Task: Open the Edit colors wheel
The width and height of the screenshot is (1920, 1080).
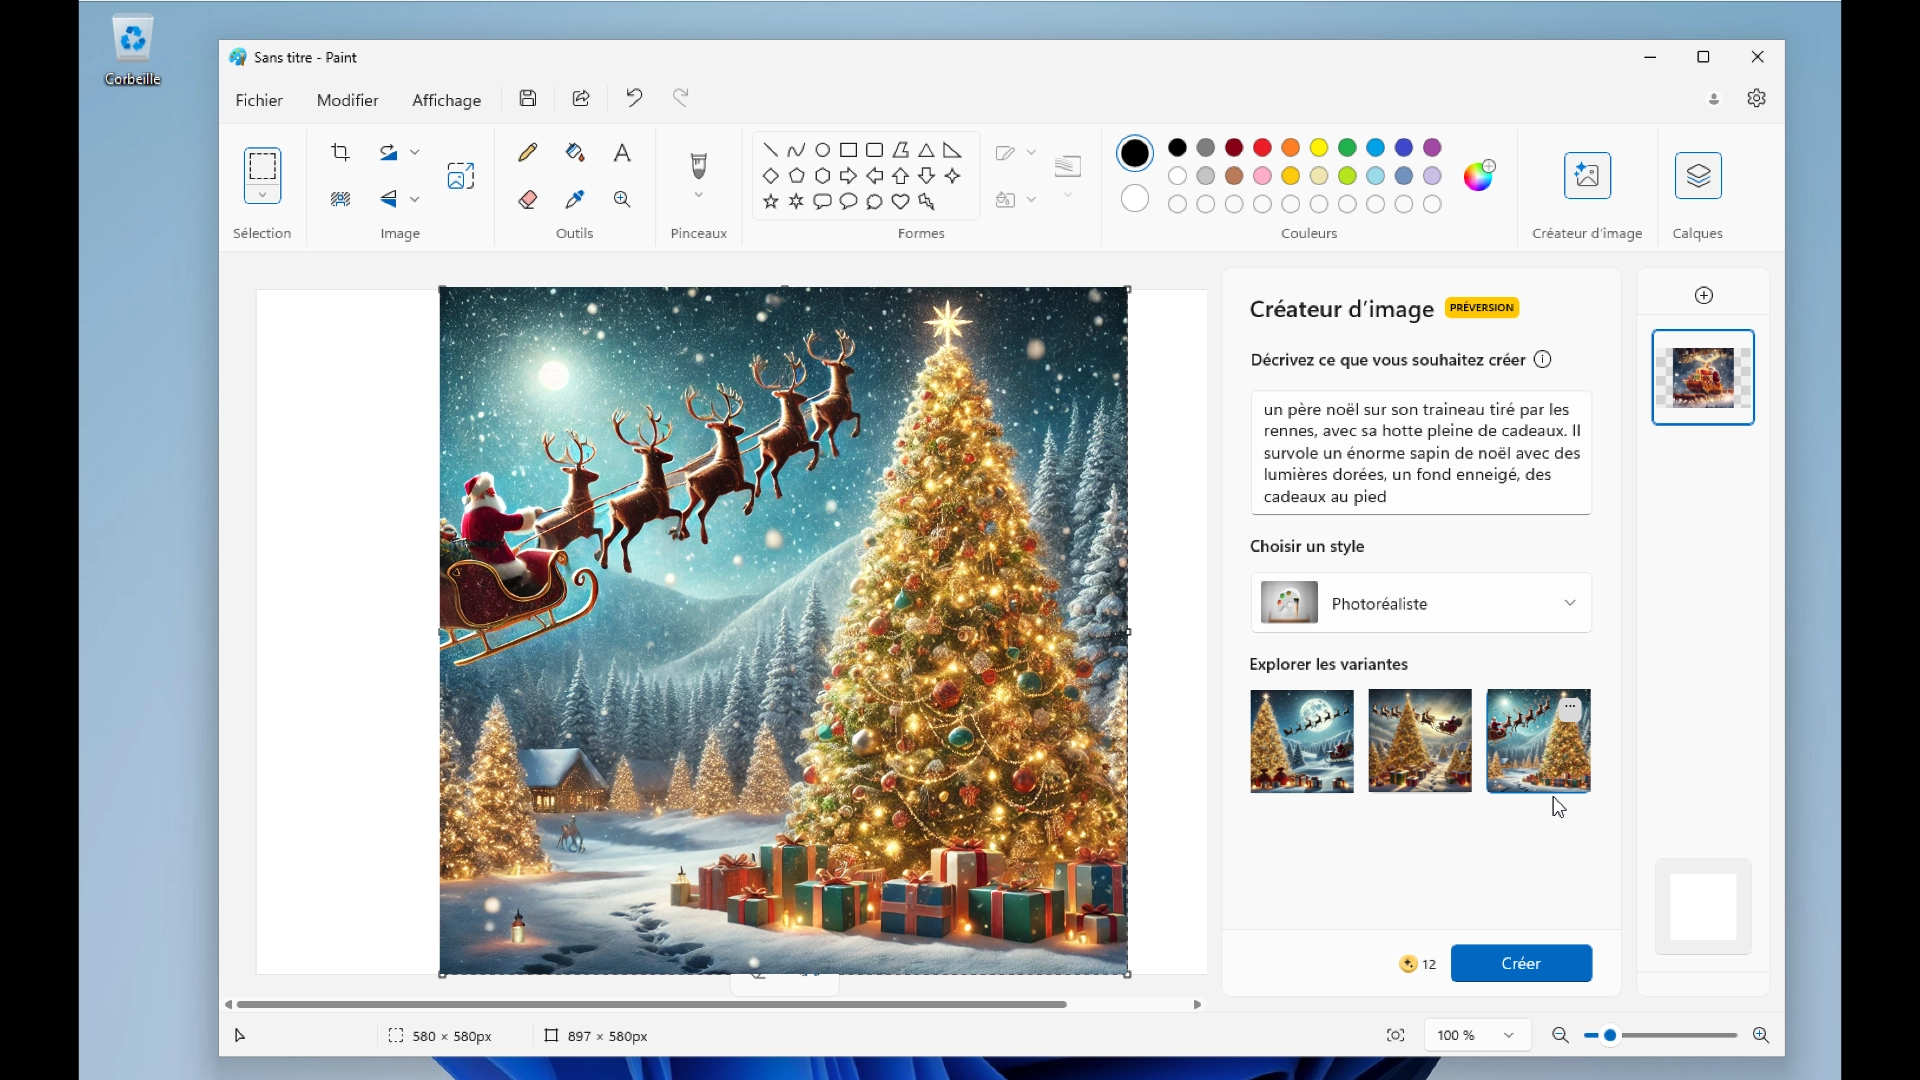Action: coord(1479,175)
